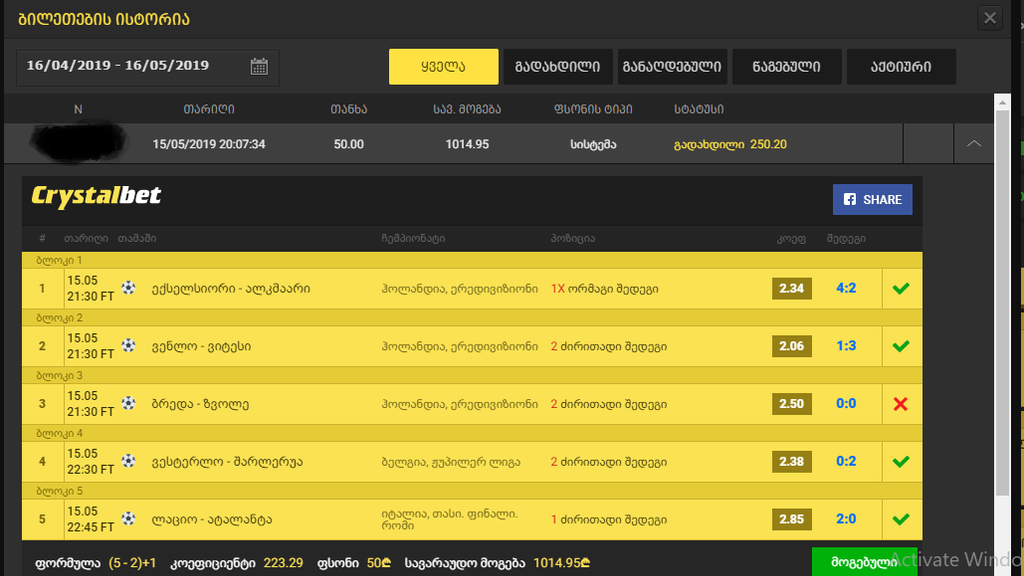The image size is (1024, 576).
Task: Click the ექსელსიორი - ალკმაარი match name
Action: 231,289
